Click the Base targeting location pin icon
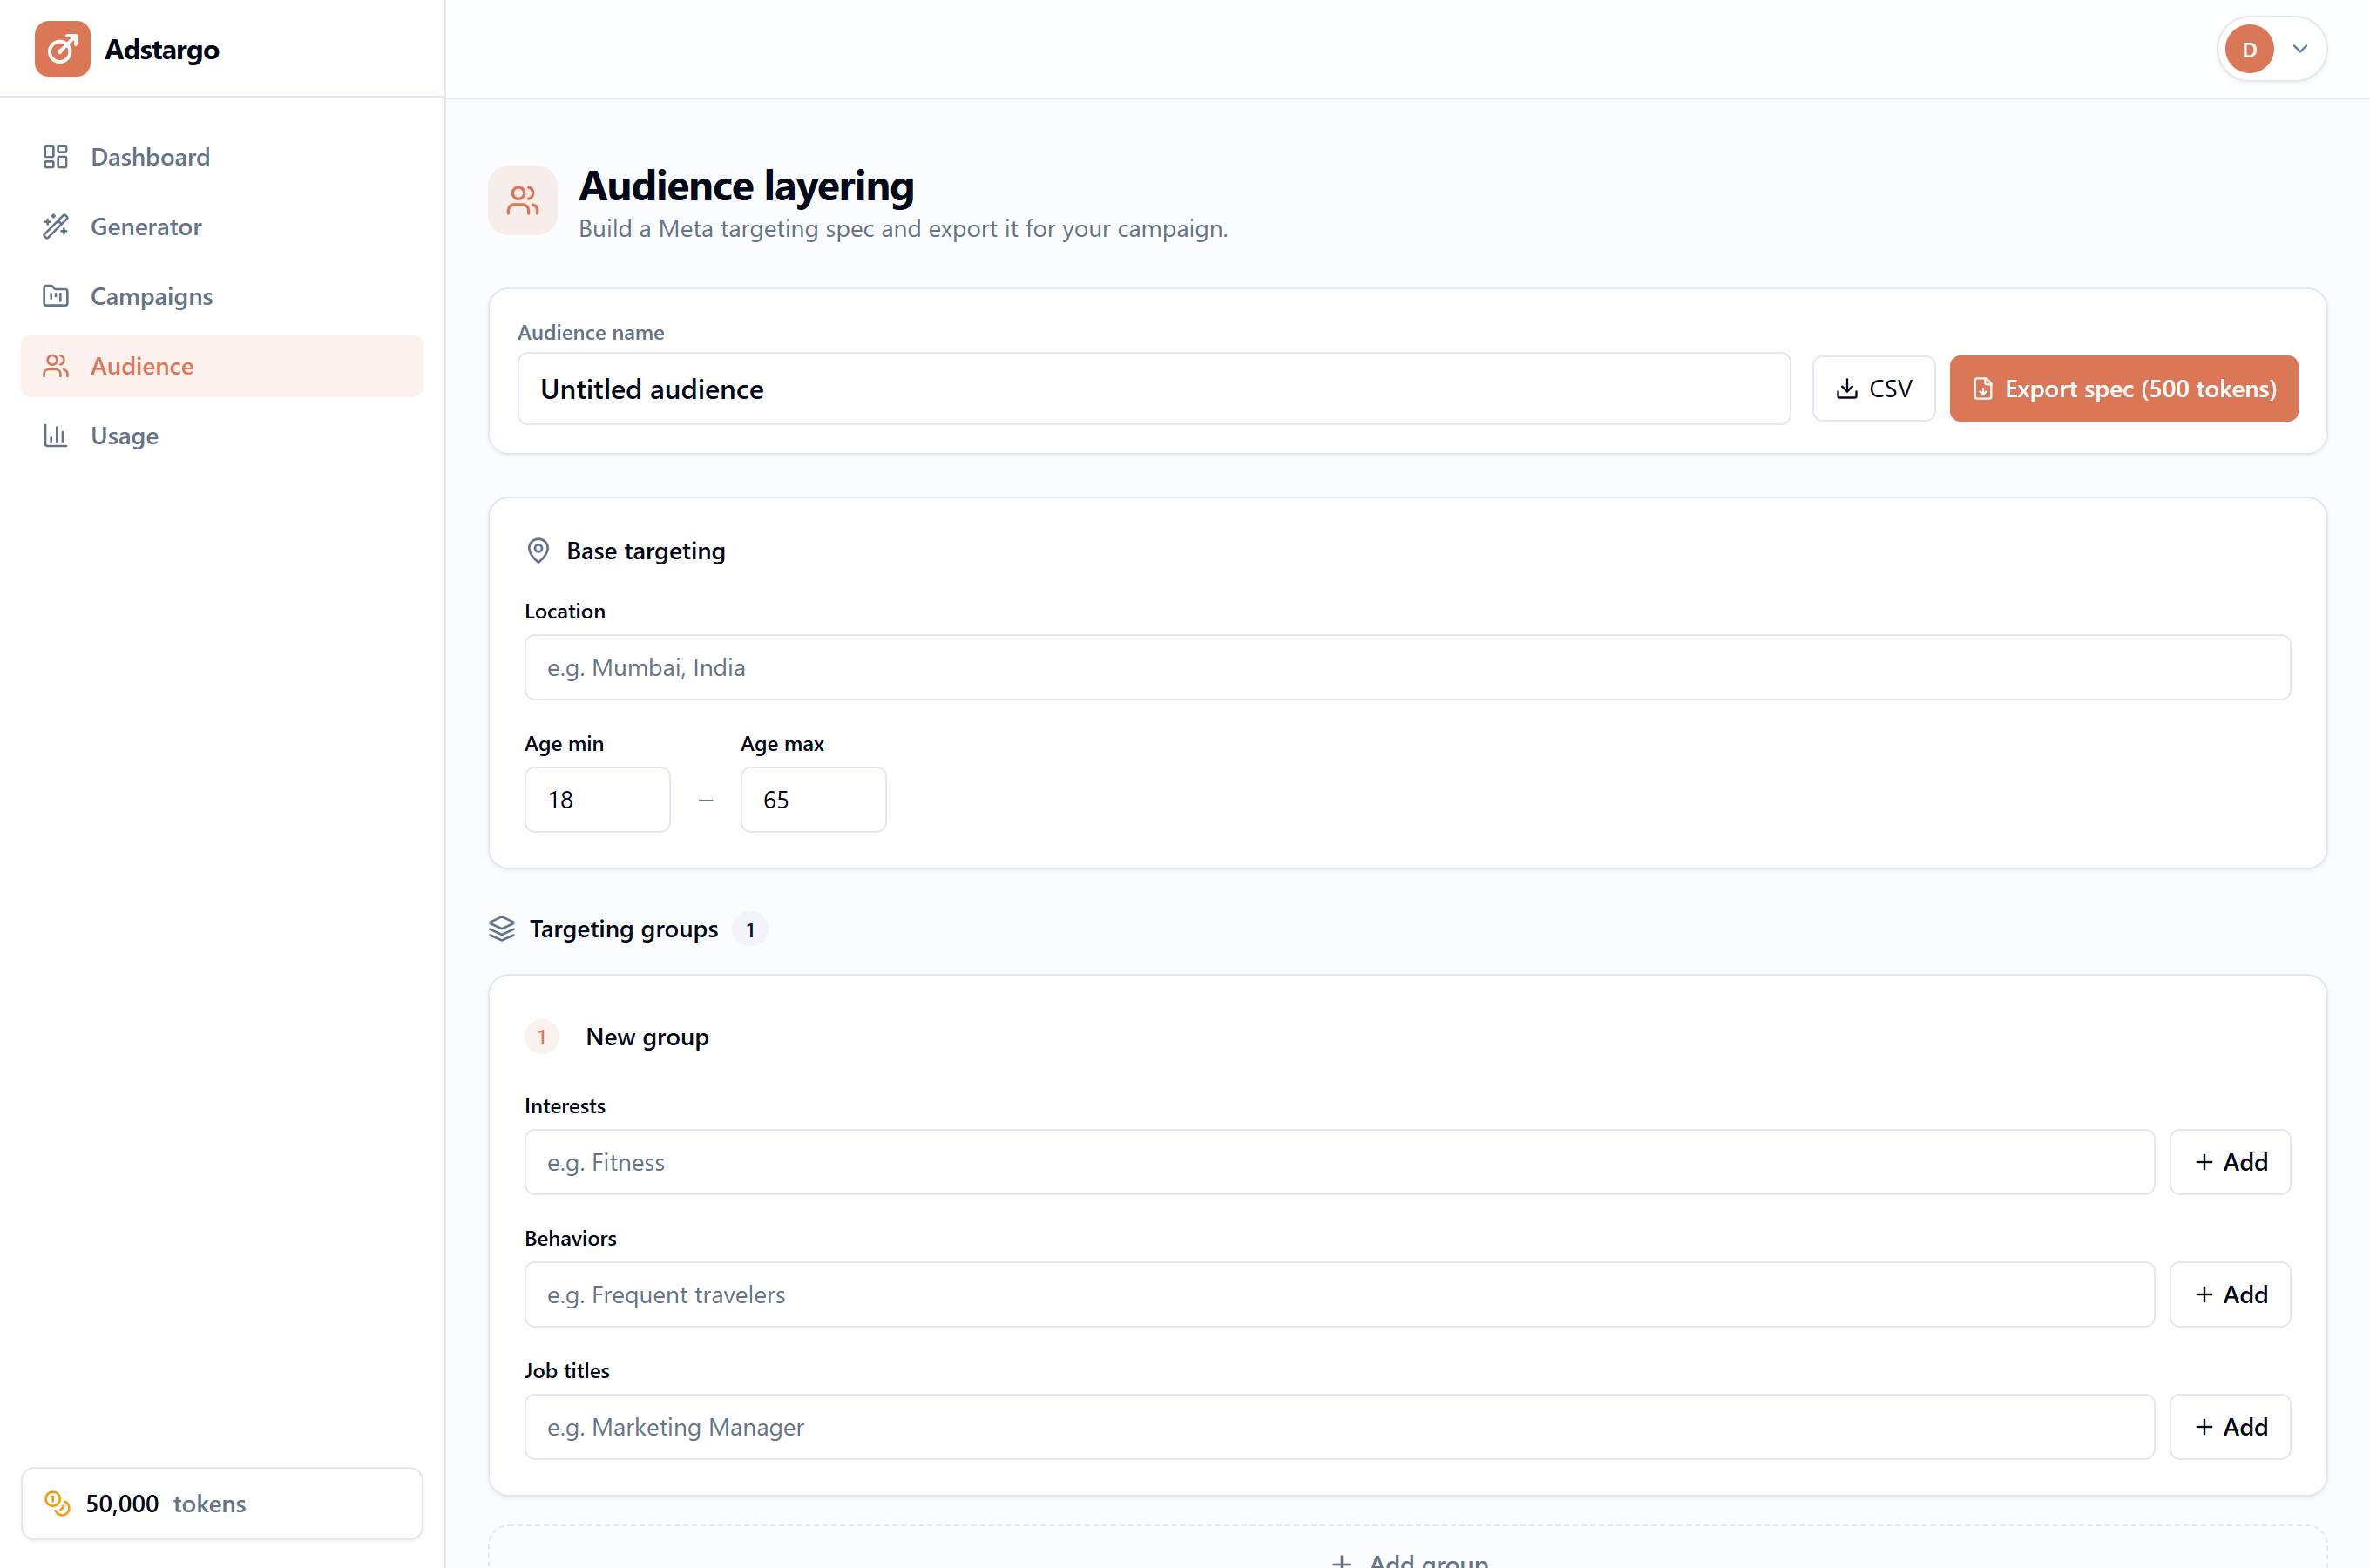Screen dimensions: 2370x1568 [538, 551]
